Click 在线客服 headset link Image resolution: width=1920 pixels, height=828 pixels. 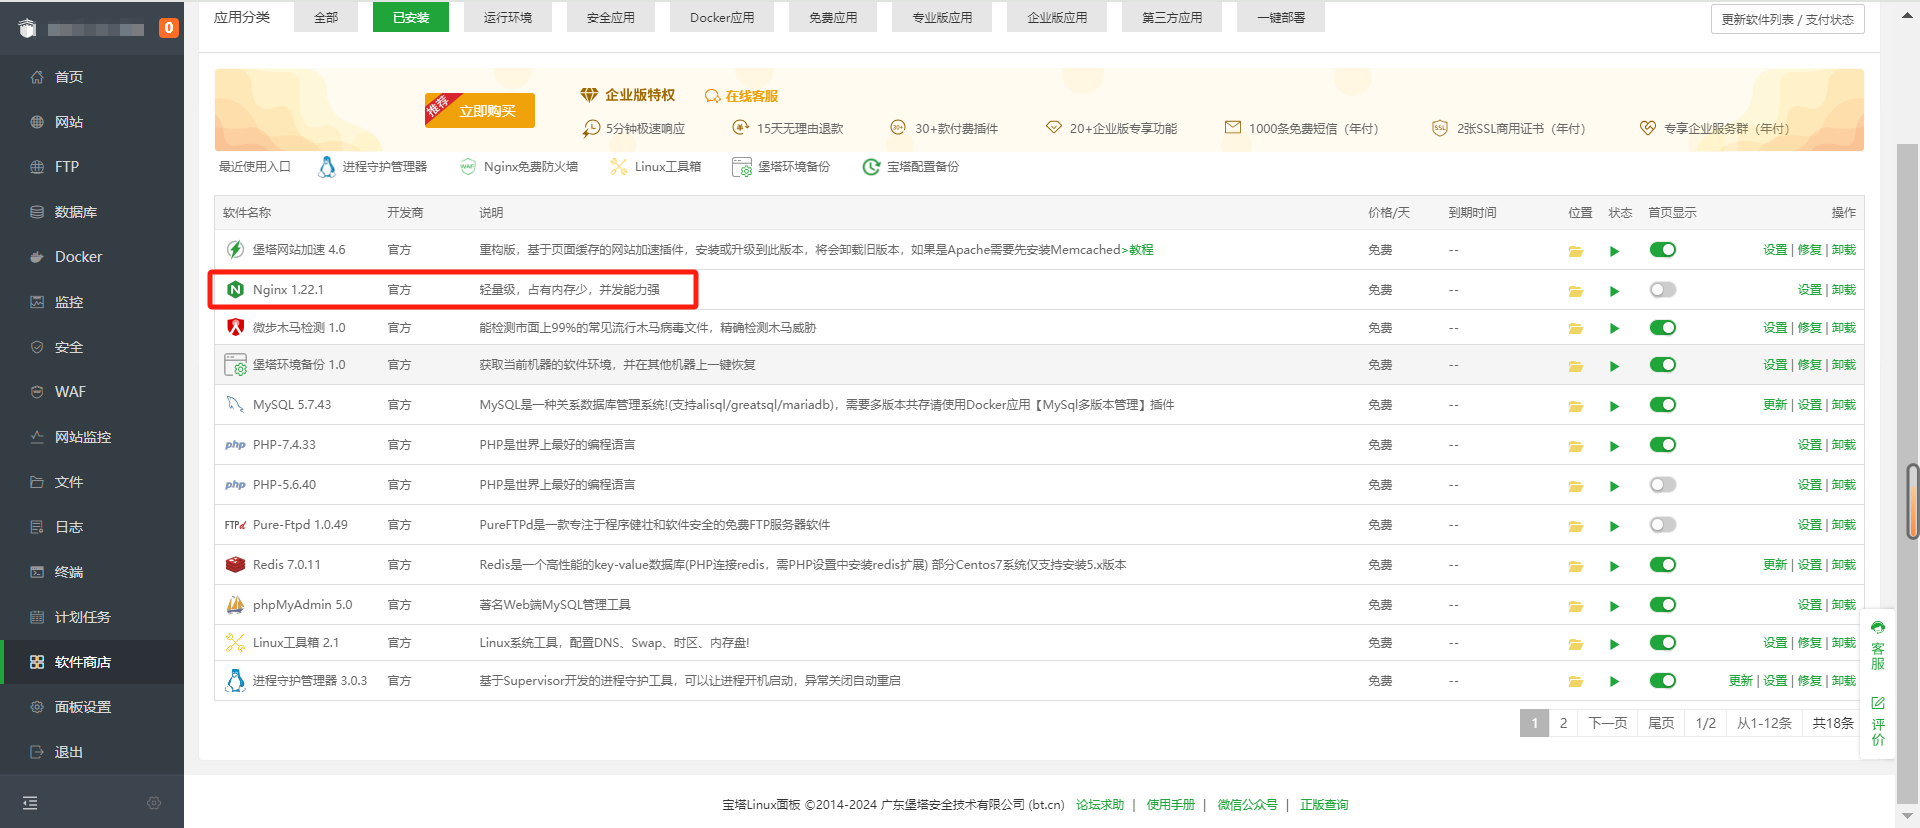tap(741, 96)
